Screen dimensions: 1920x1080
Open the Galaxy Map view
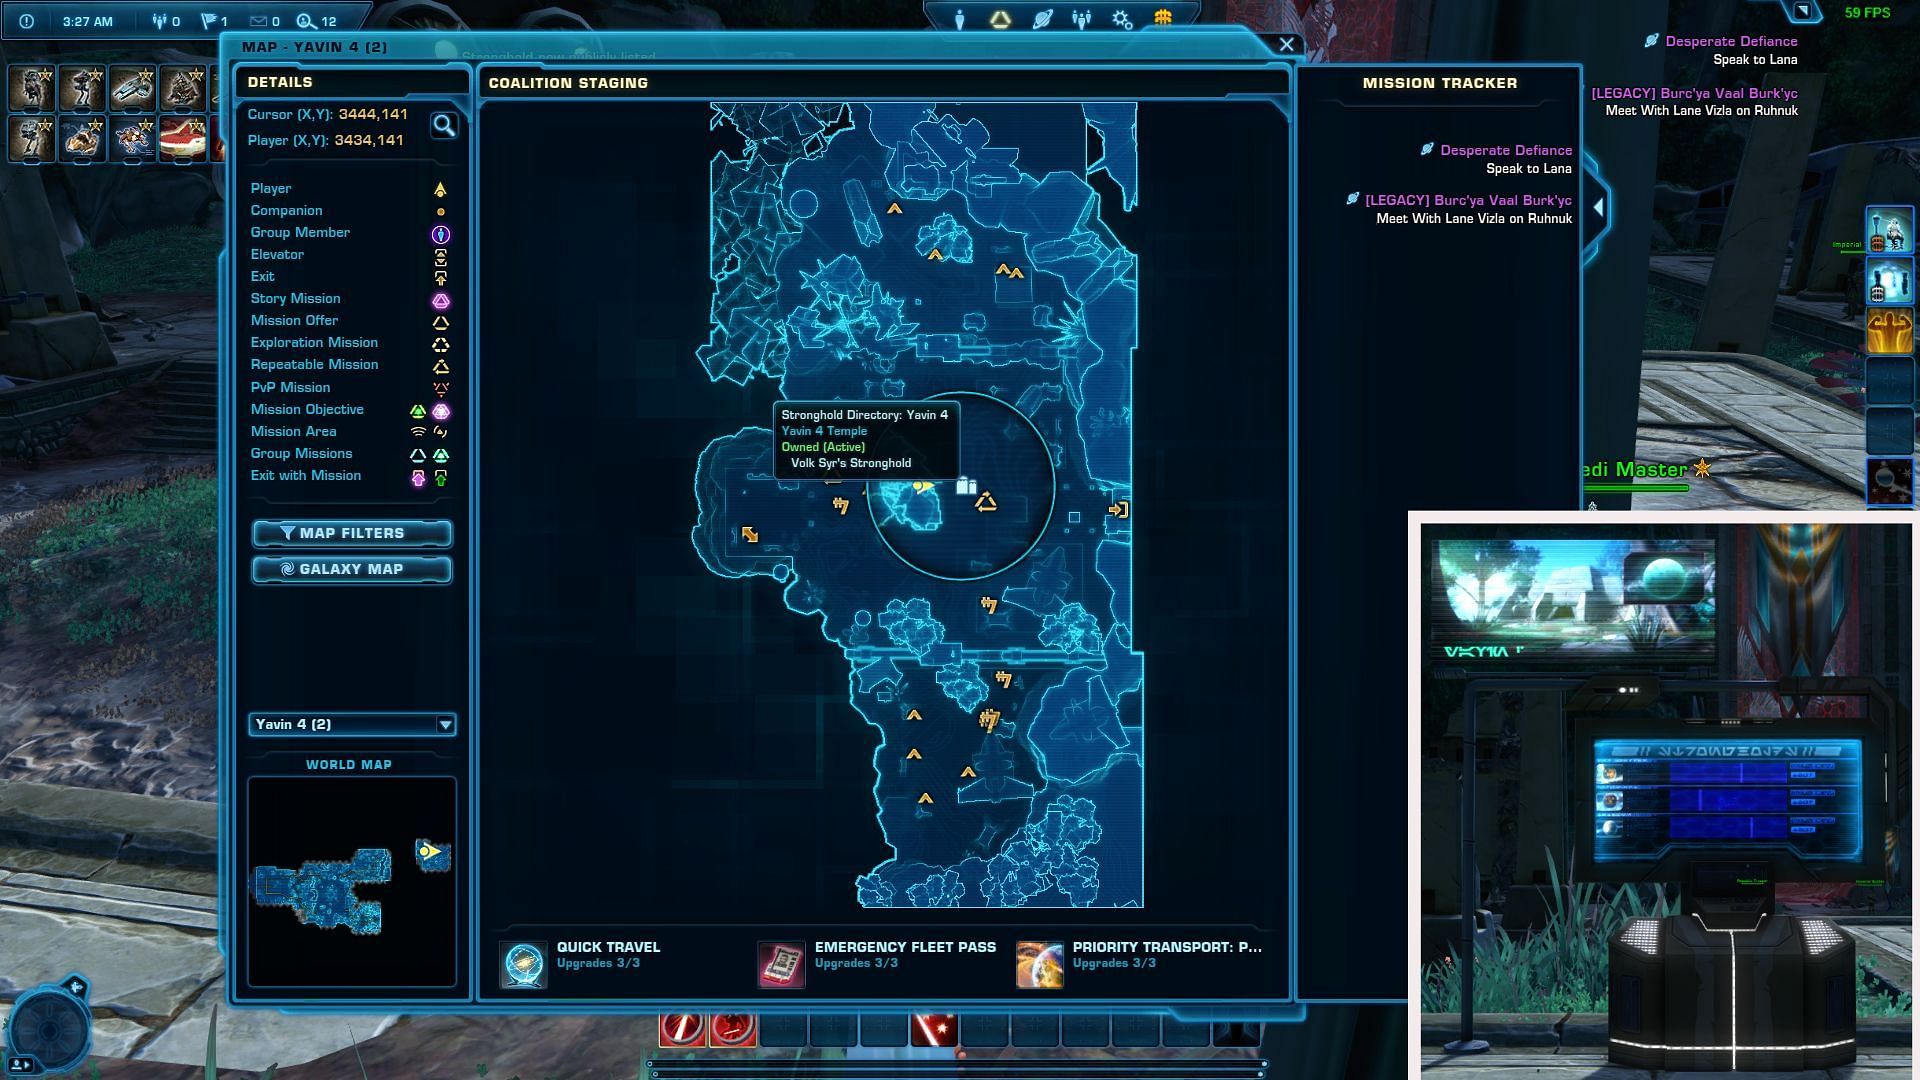(351, 568)
